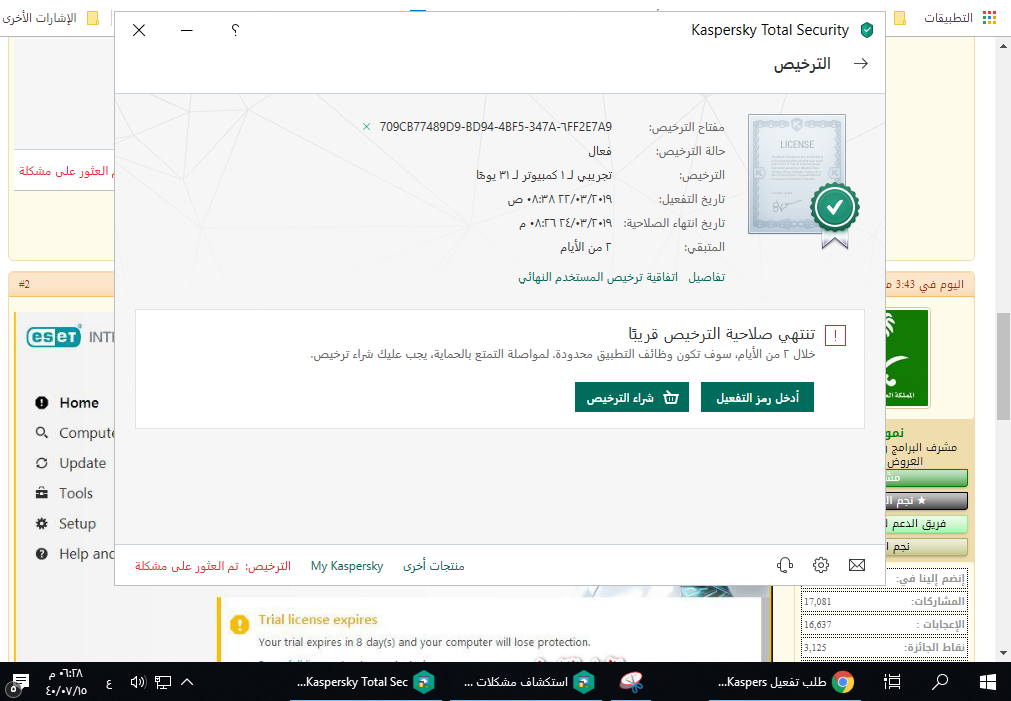Click تنتهي صلاحية الترخيص قريبًا heading
1011x701 pixels.
pos(721,333)
